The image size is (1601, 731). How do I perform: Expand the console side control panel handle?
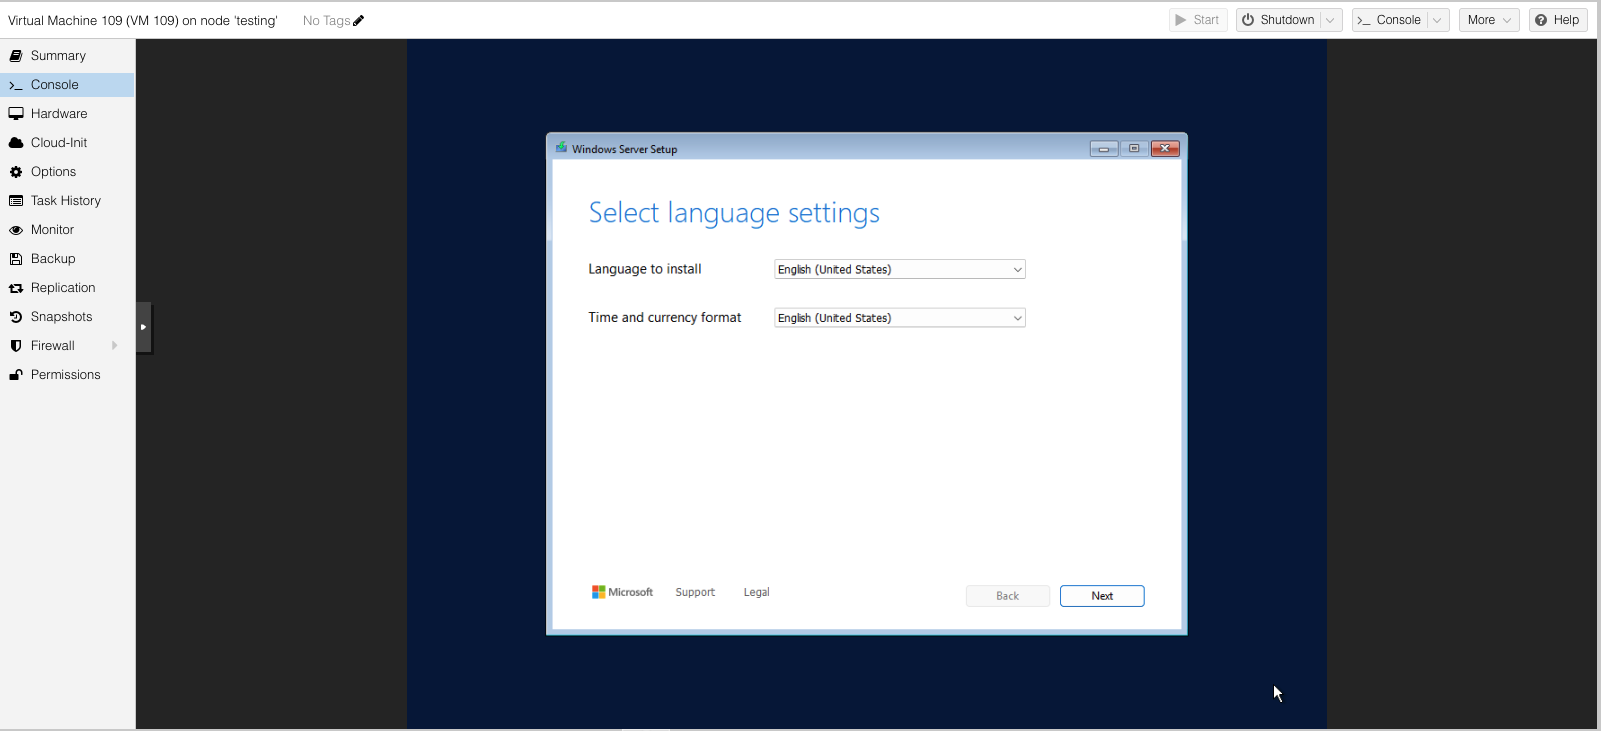pos(144,327)
